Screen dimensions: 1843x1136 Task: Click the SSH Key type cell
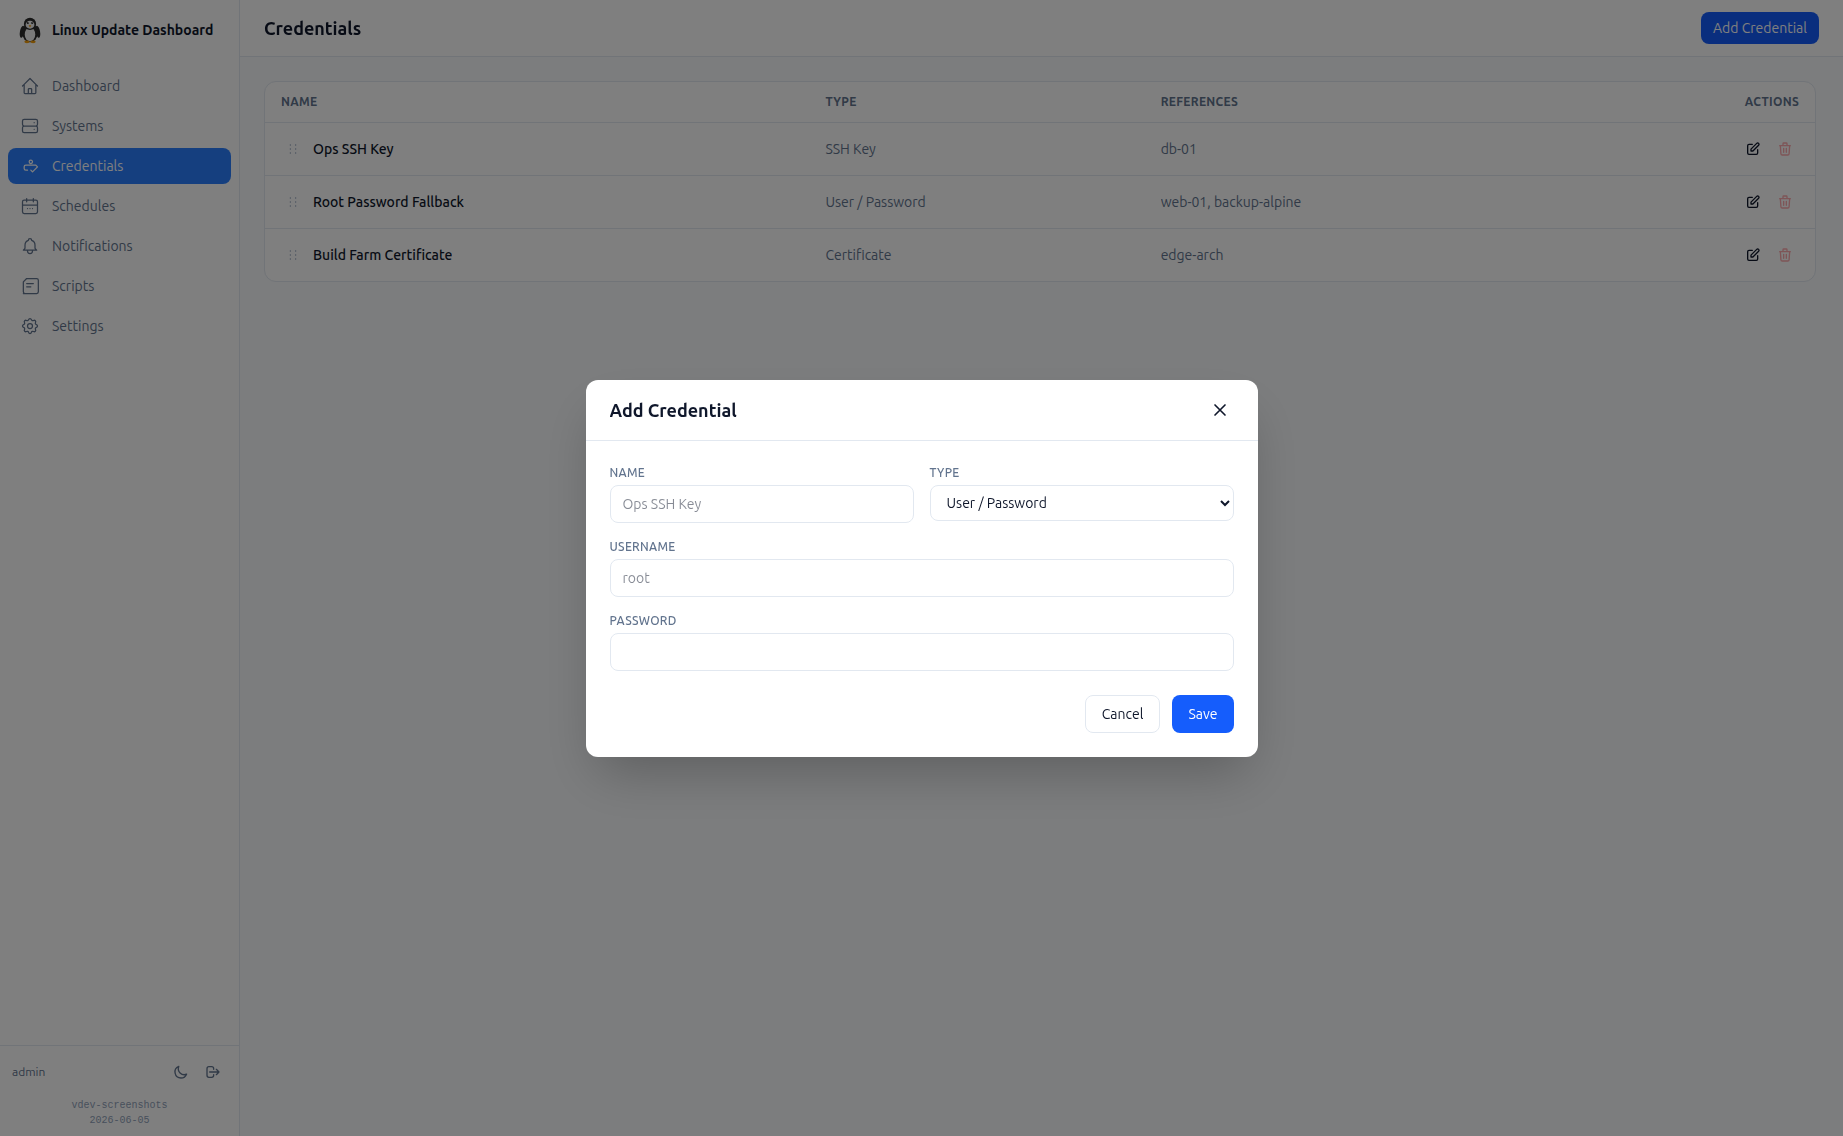[x=850, y=149]
